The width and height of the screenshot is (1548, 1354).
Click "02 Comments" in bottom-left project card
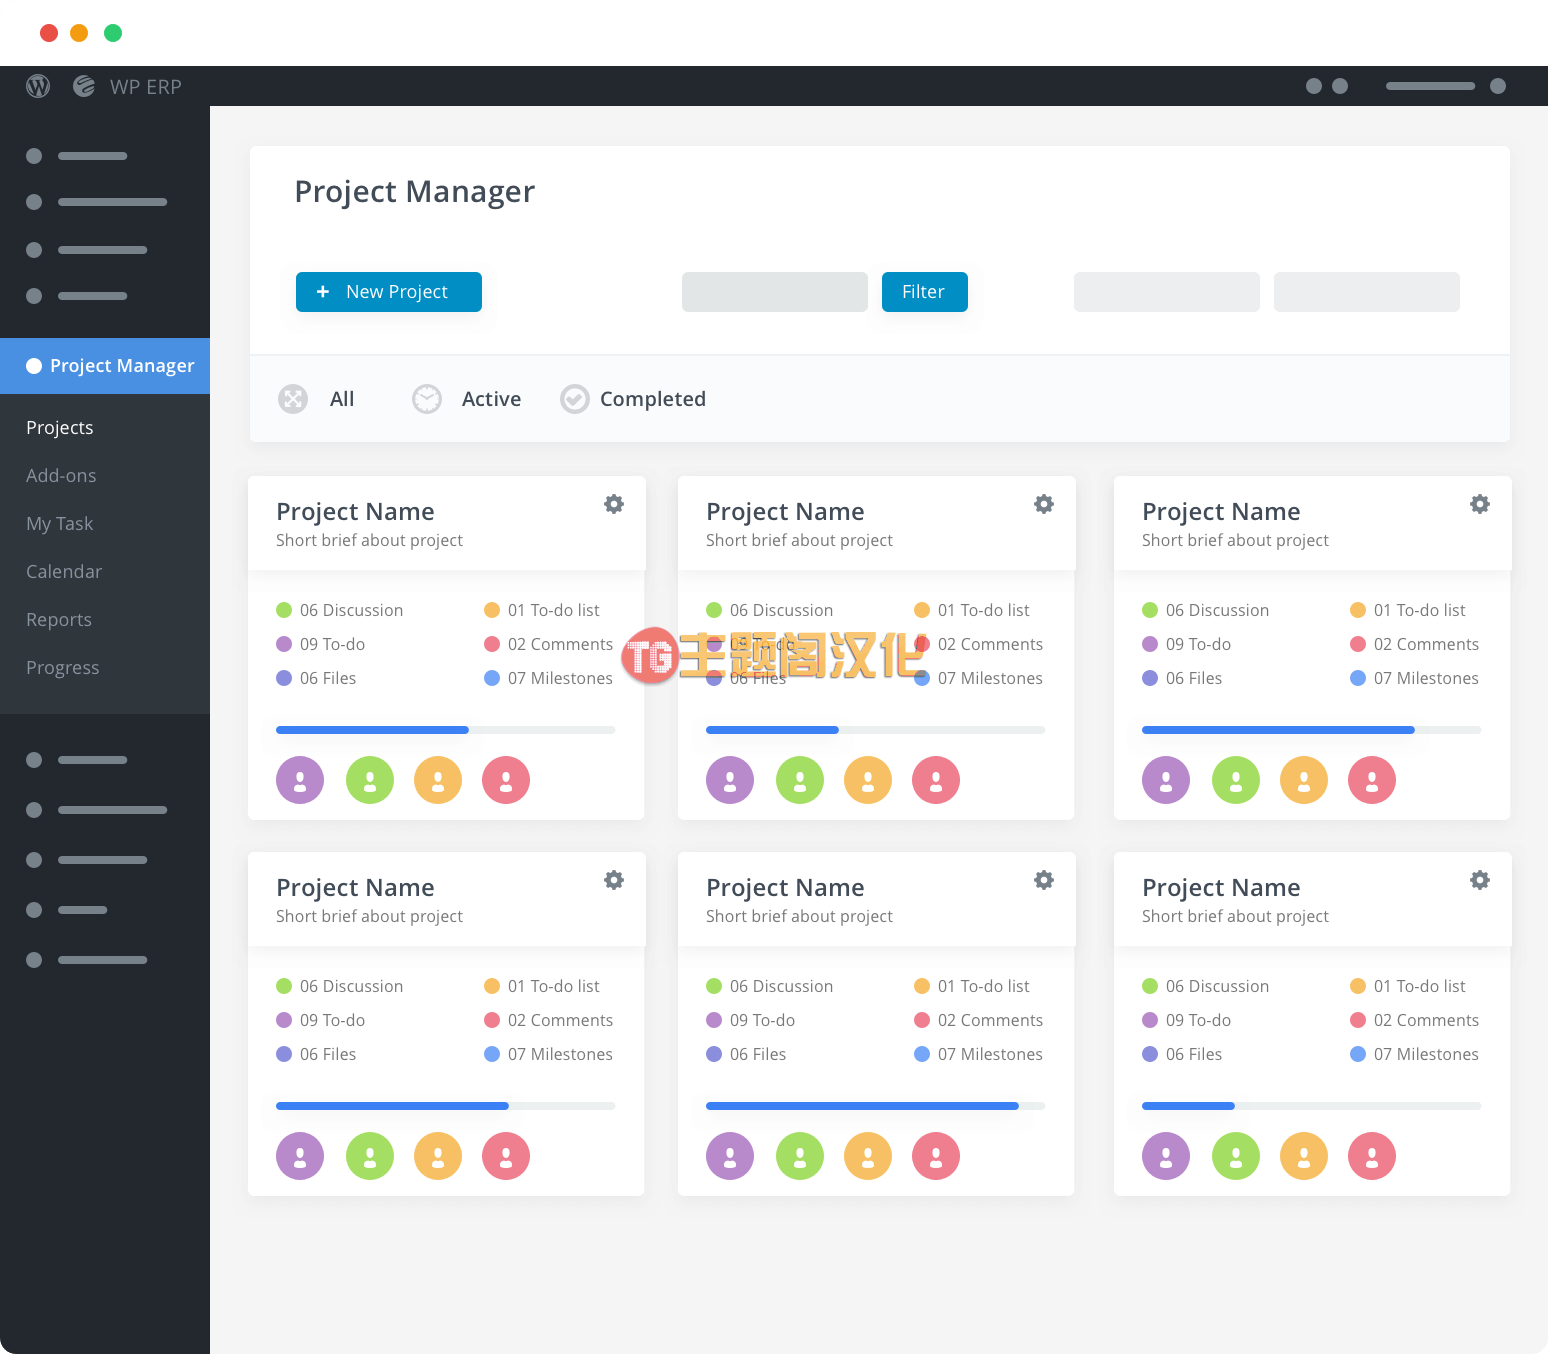coord(560,1020)
